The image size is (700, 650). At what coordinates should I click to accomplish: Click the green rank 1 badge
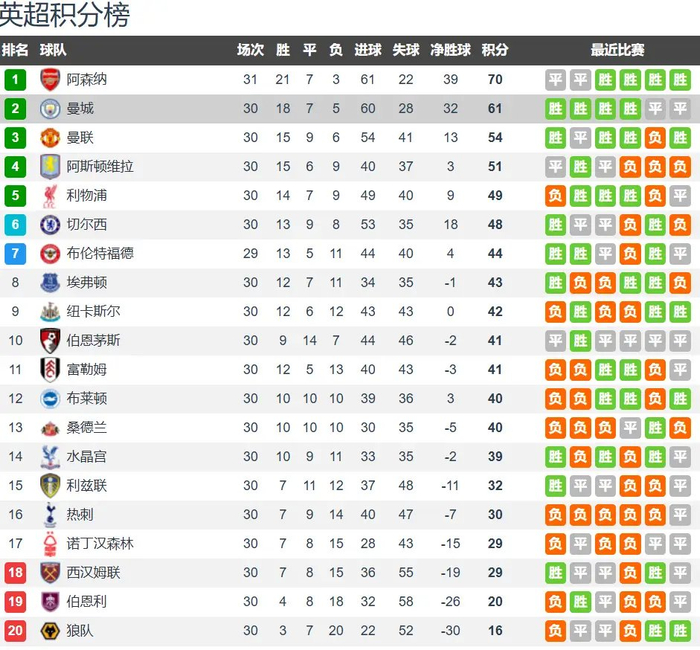click(15, 80)
